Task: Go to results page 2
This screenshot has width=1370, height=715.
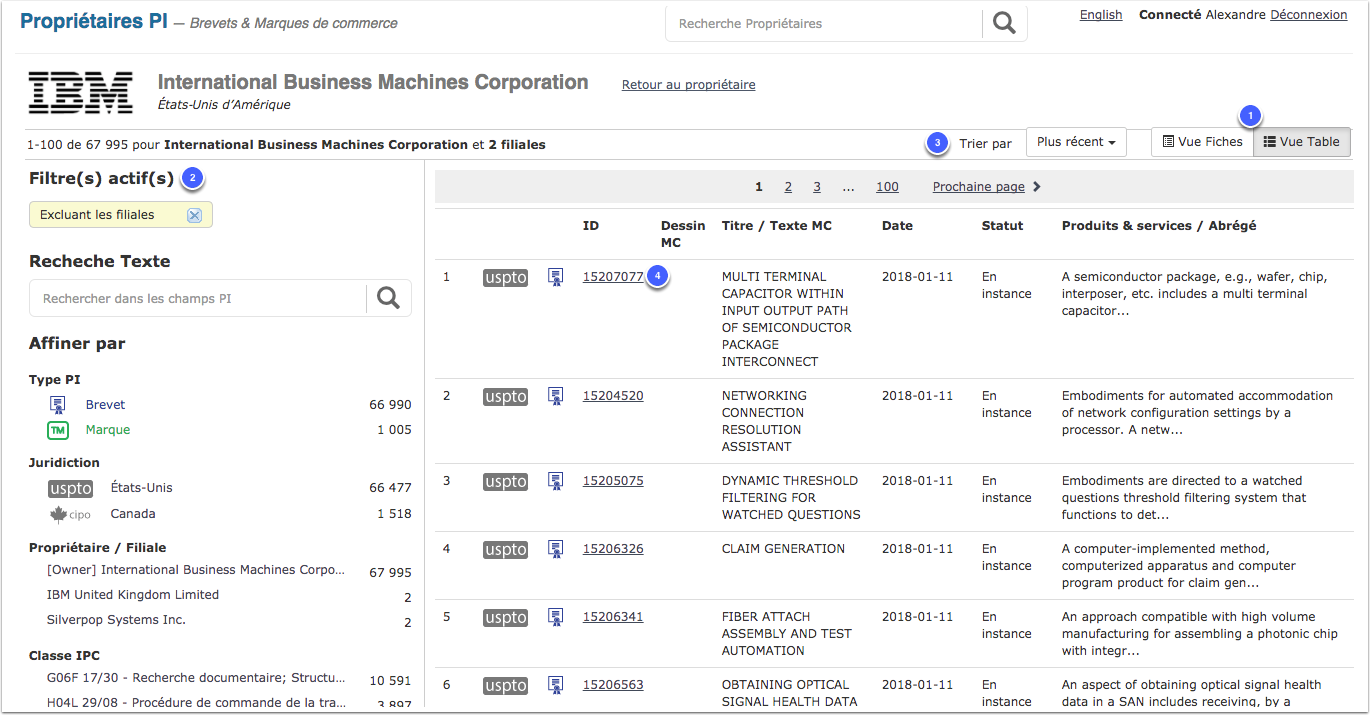Action: [788, 187]
